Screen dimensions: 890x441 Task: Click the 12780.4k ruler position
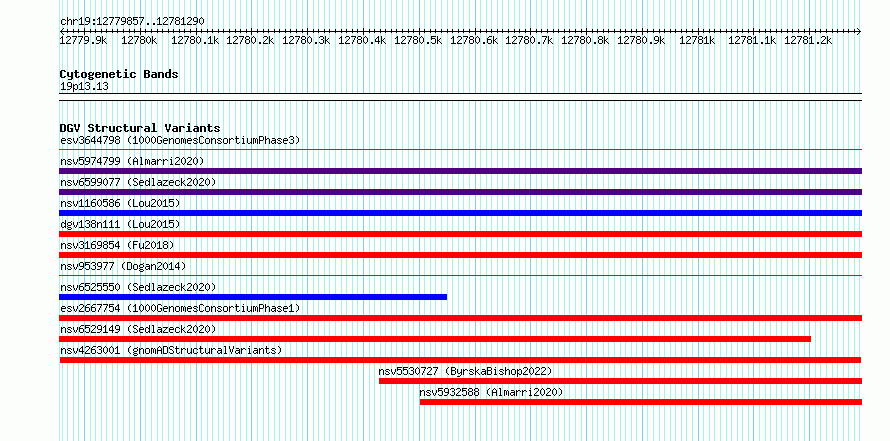pyautogui.click(x=362, y=40)
